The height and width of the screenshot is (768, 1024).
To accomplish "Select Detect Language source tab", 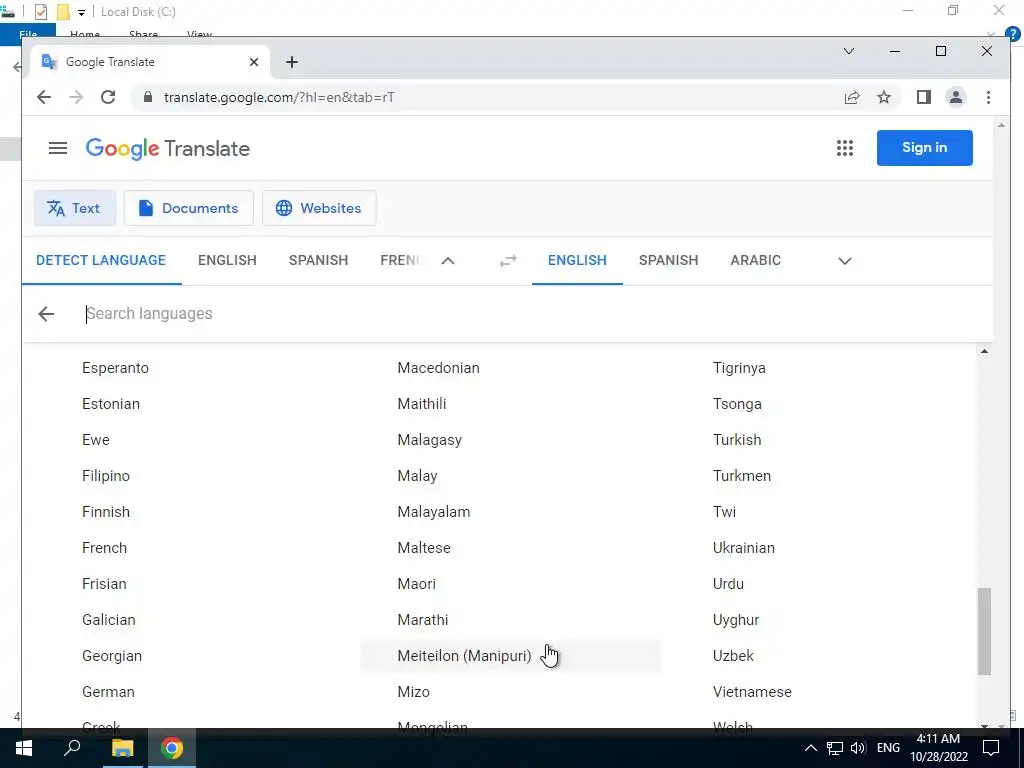I will pyautogui.click(x=101, y=260).
